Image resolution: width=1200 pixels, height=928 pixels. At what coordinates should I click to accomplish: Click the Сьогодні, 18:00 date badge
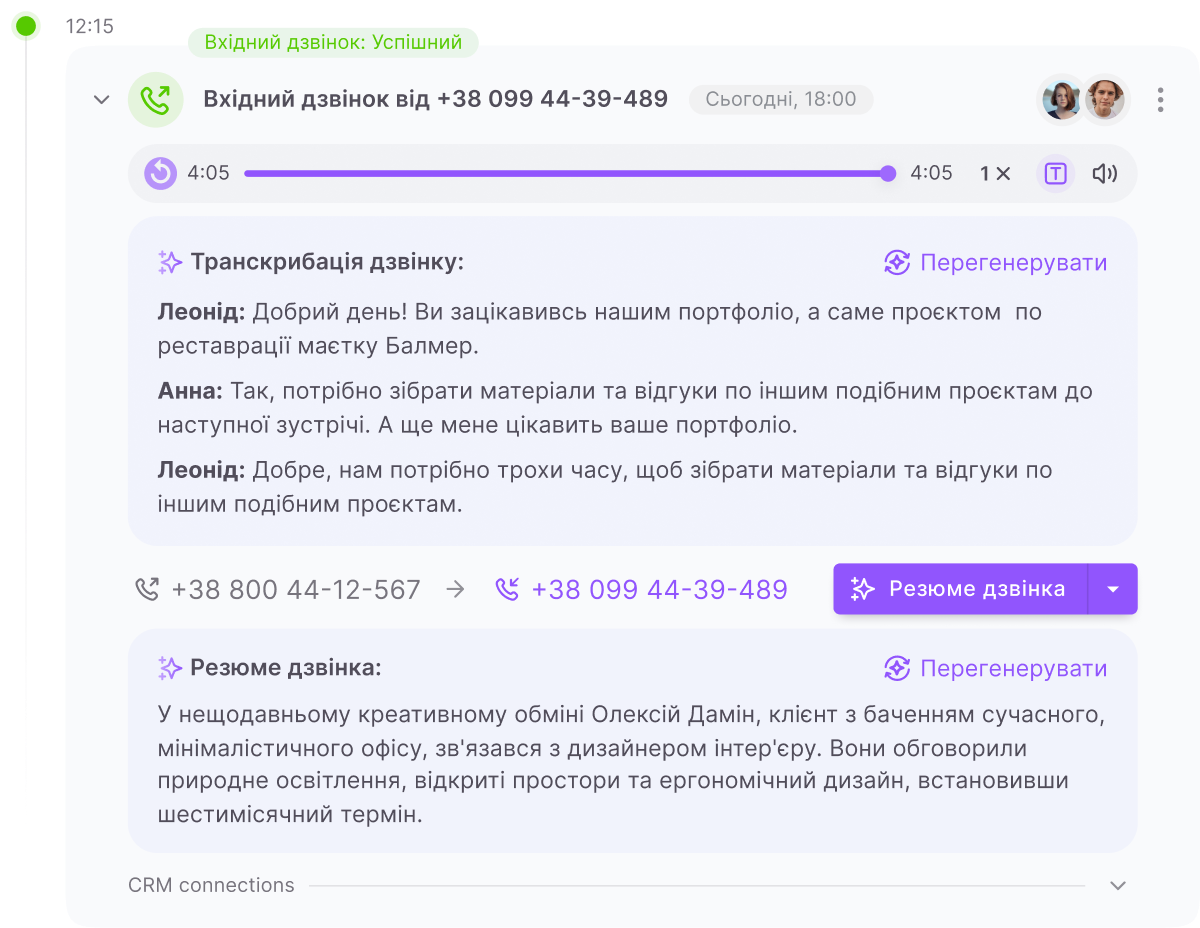click(x=780, y=100)
